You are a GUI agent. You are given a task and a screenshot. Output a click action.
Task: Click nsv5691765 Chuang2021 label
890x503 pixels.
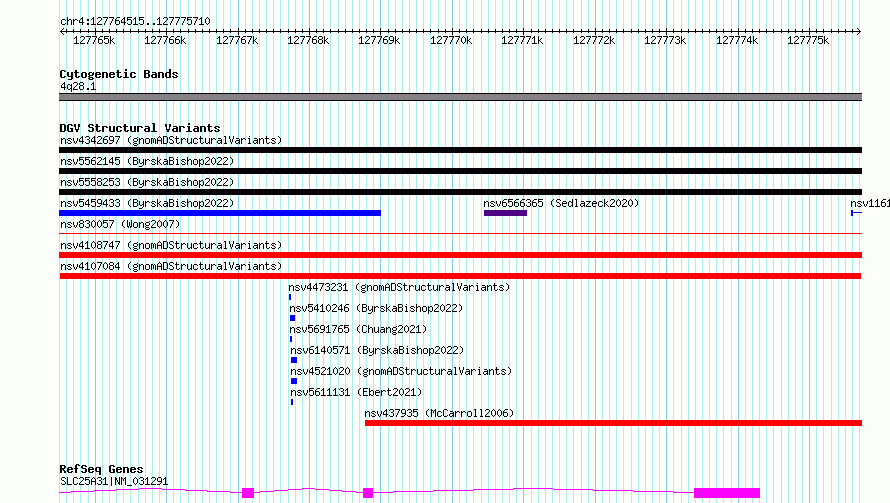(358, 329)
